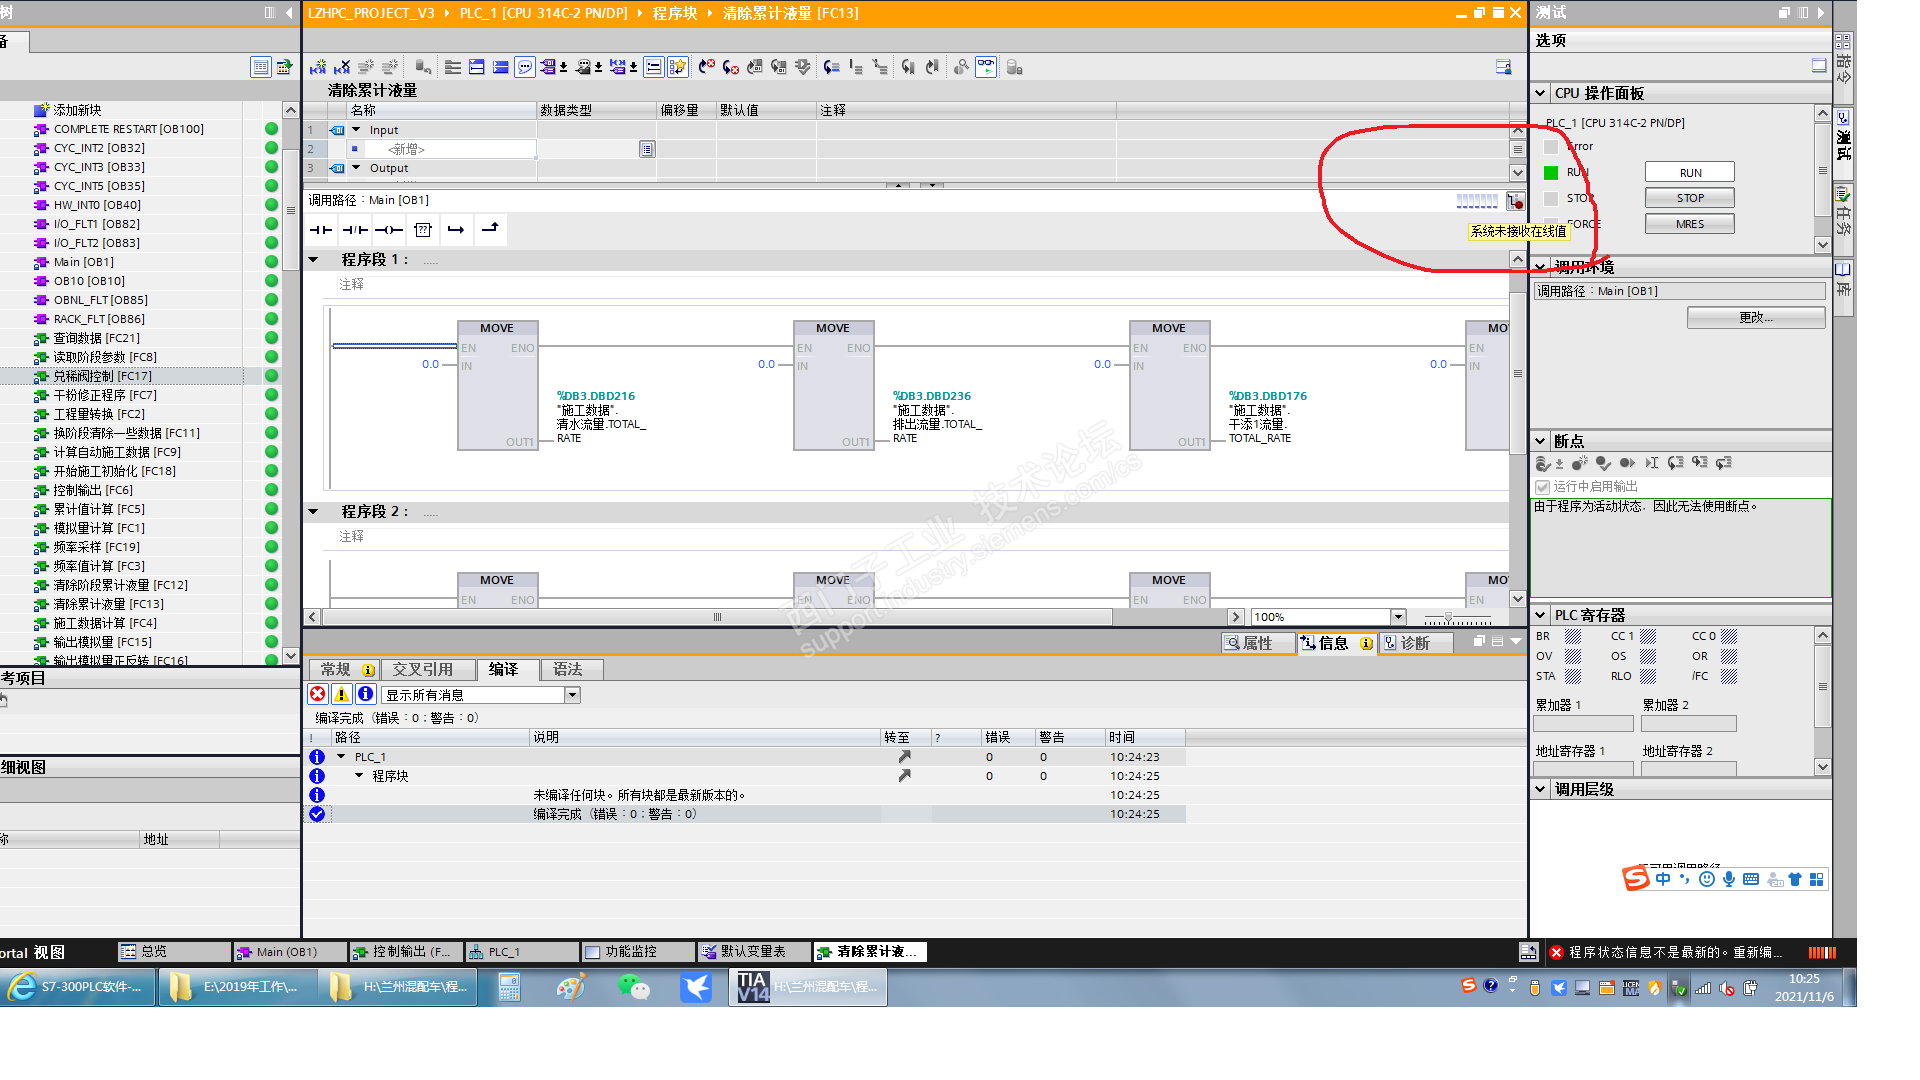Image resolution: width=1920 pixels, height=1080 pixels.
Task: Insert an empty box instruction
Action: tap(423, 230)
